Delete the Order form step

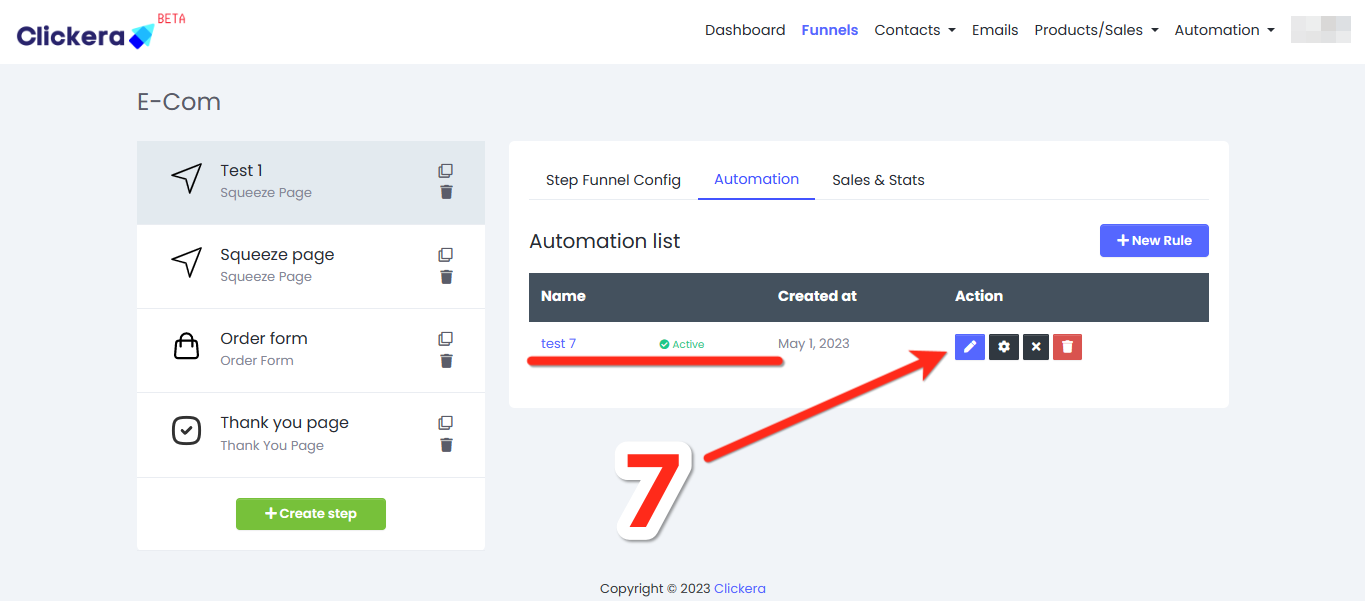pyautogui.click(x=446, y=361)
